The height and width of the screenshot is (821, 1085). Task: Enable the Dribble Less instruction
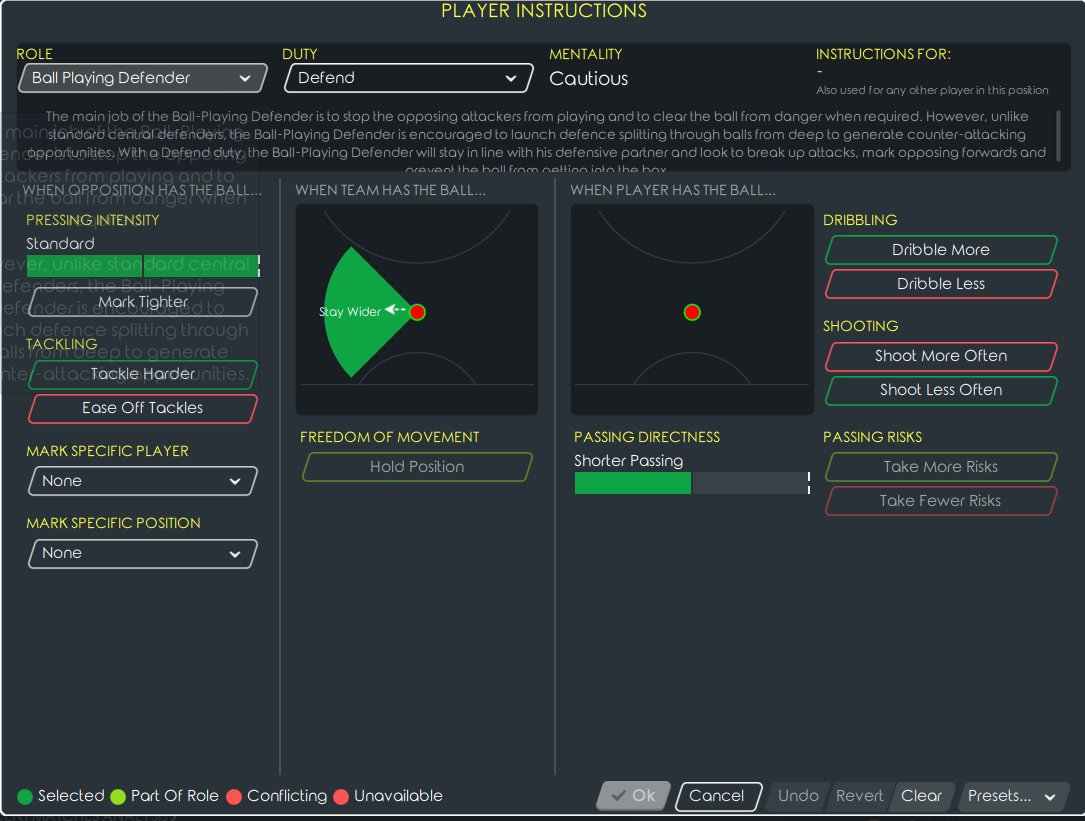click(x=941, y=284)
